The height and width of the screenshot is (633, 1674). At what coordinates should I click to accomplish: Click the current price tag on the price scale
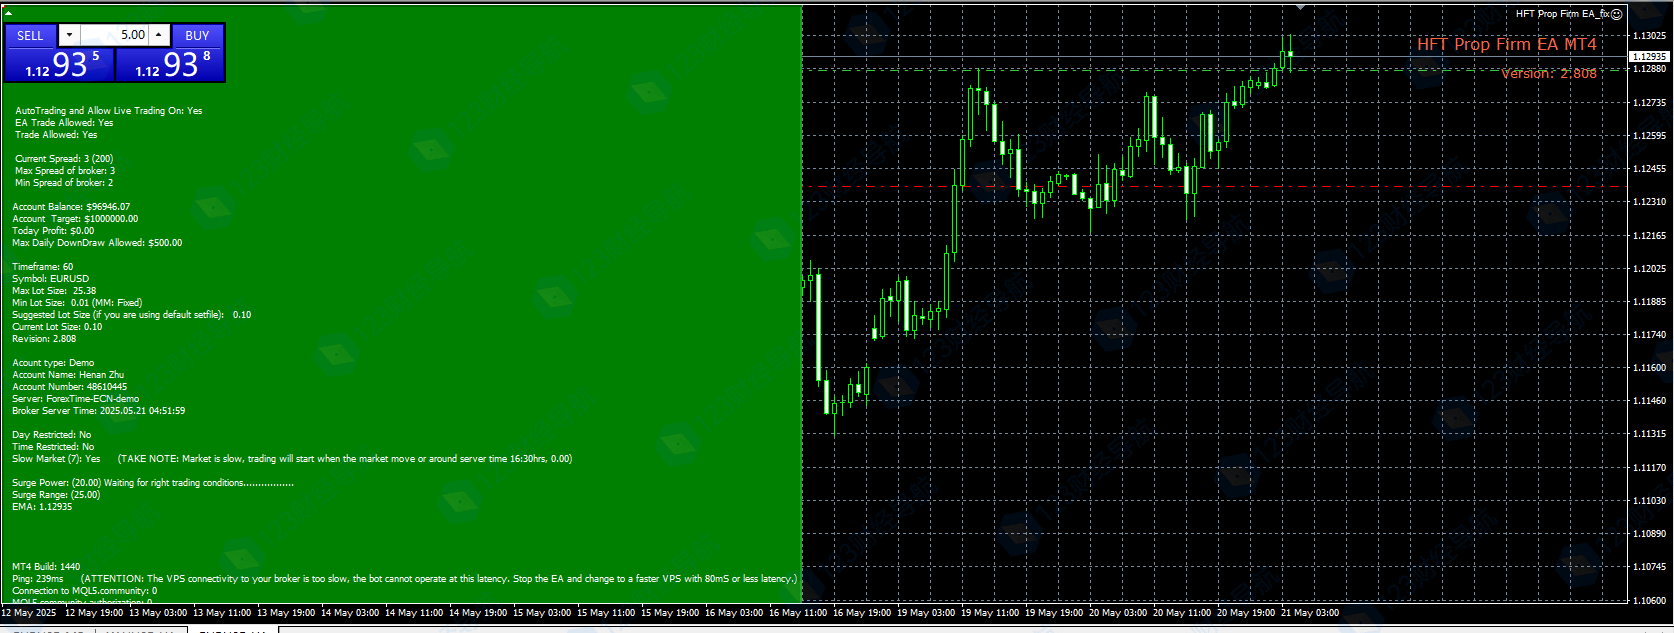click(1650, 57)
